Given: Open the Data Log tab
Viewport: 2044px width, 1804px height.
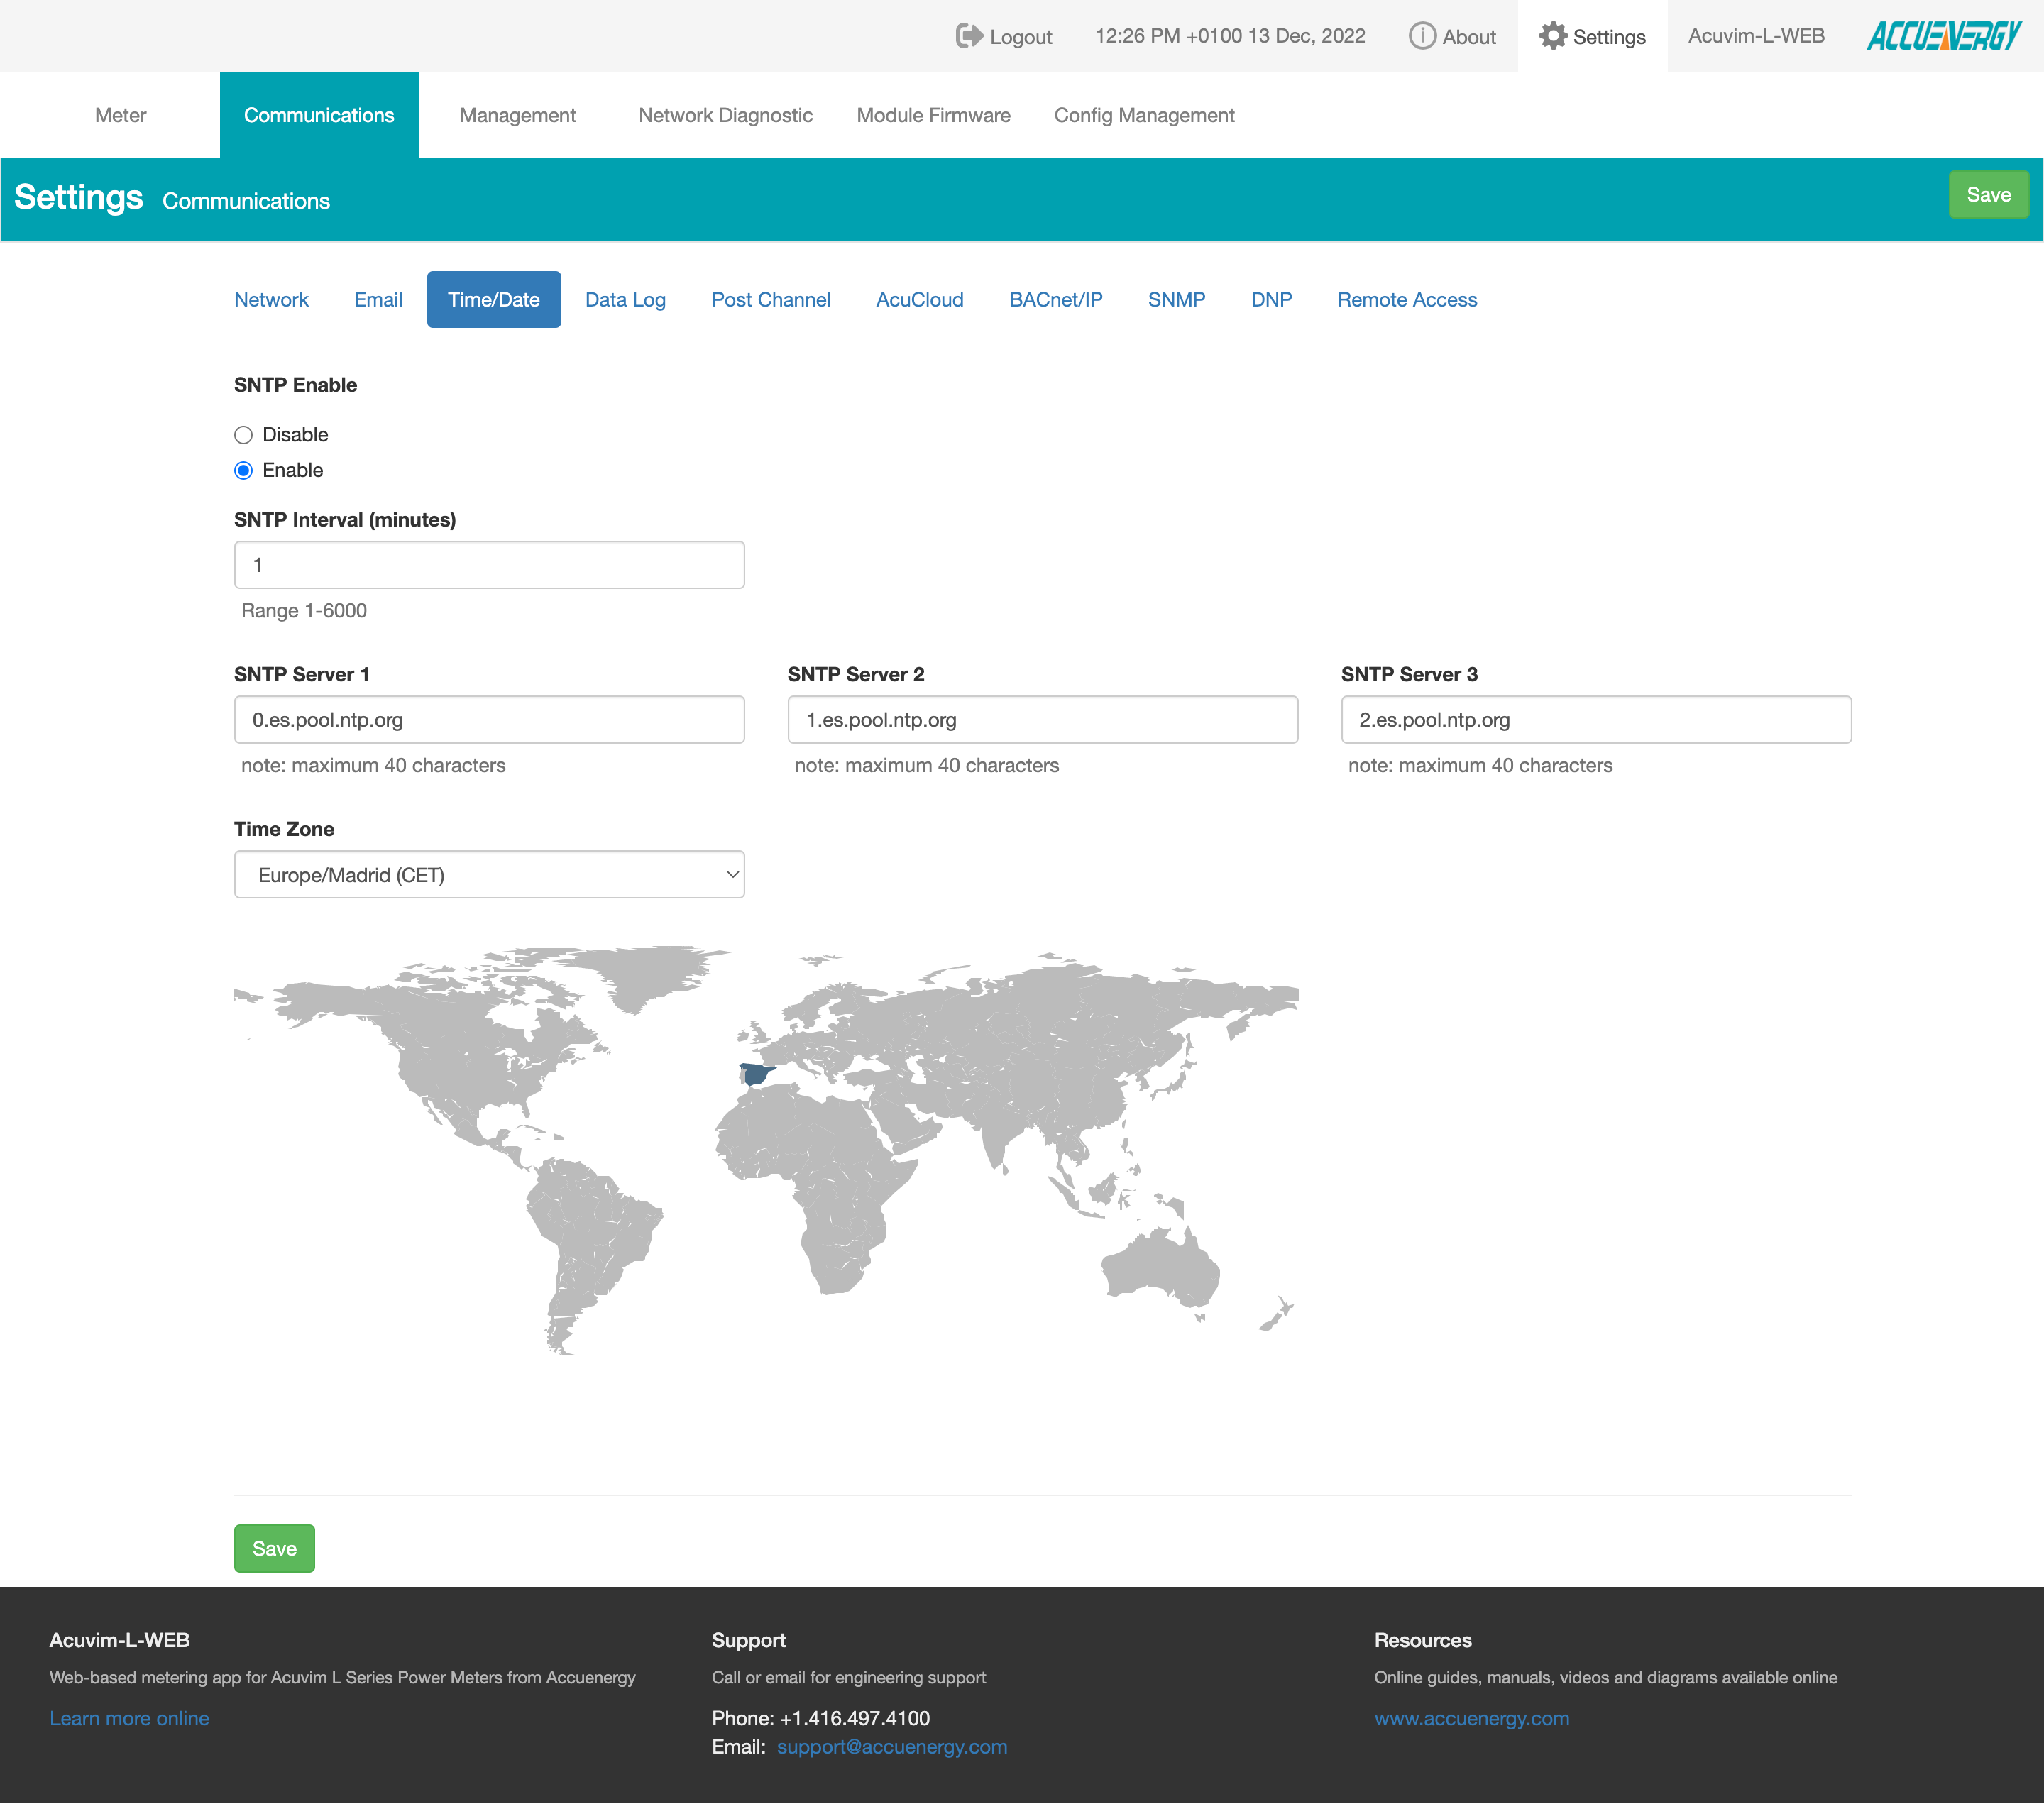Looking at the screenshot, I should pyautogui.click(x=625, y=300).
